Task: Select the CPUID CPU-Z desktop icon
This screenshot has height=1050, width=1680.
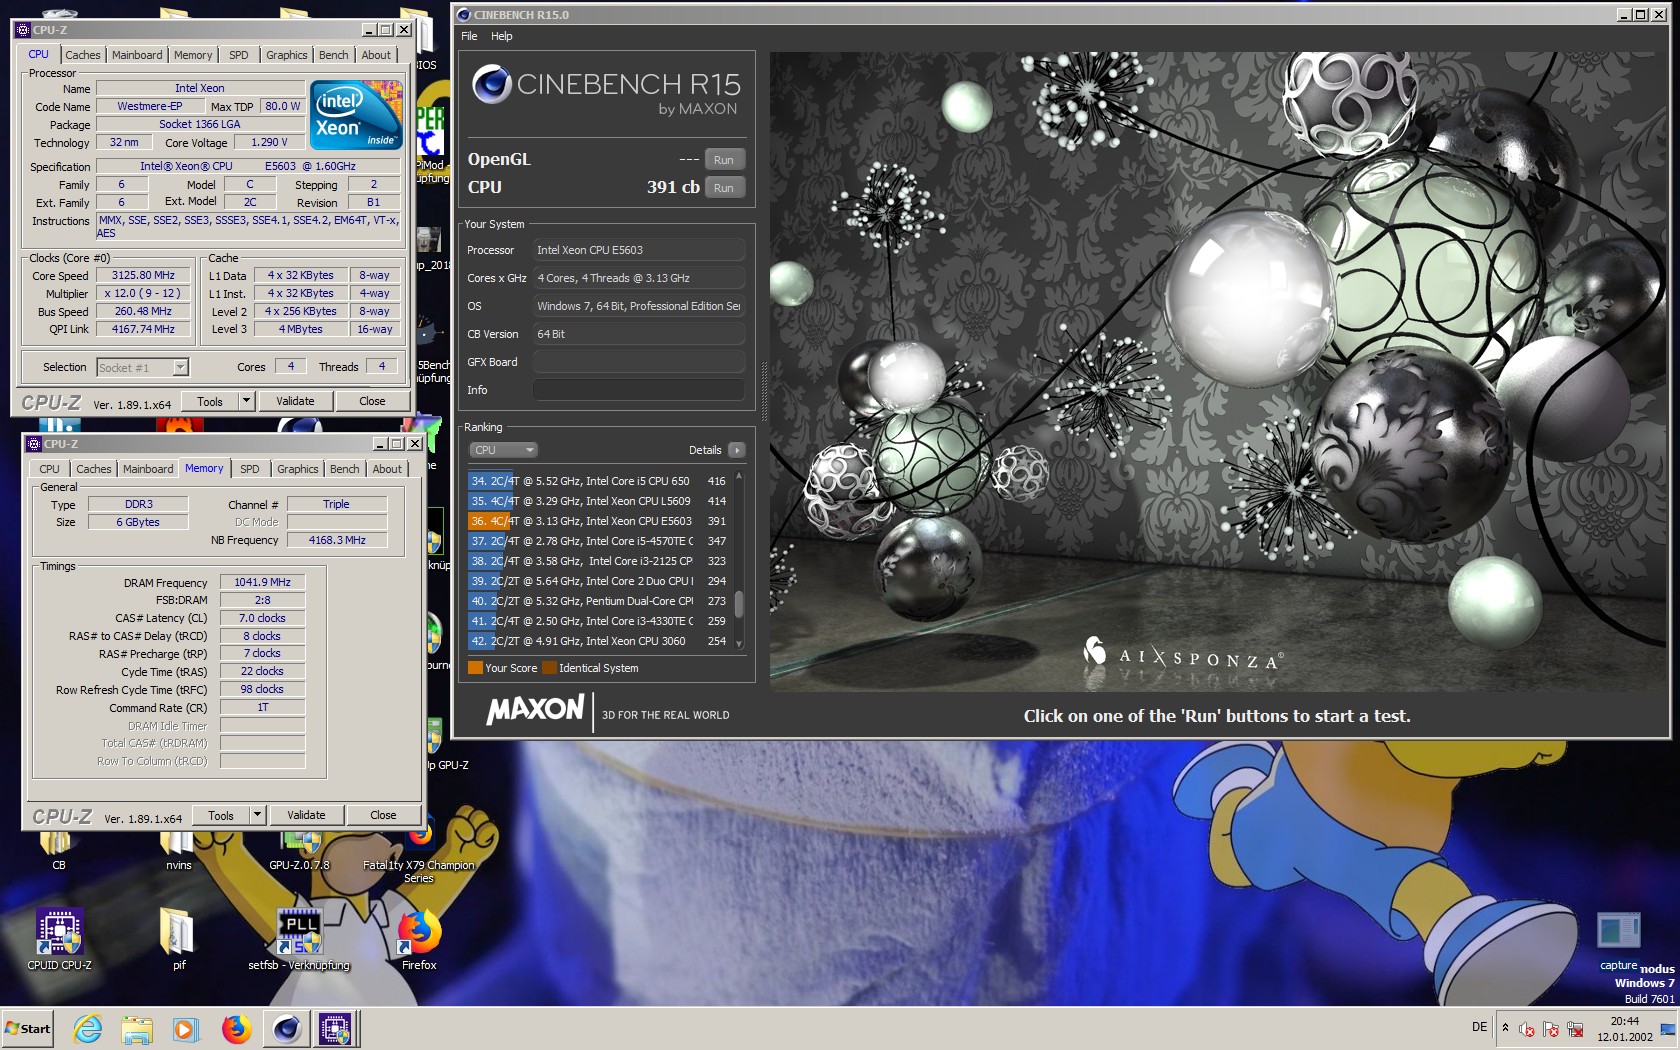Action: 59,939
